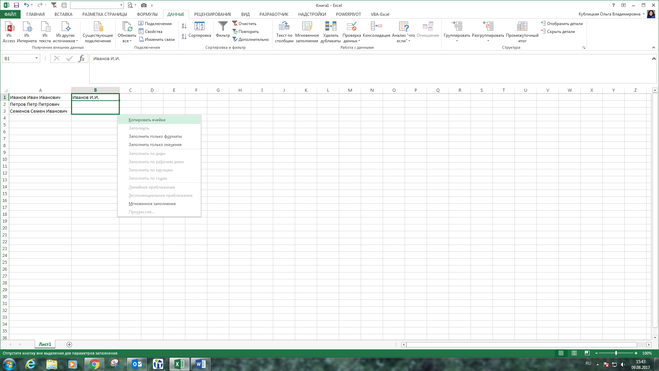Choose 'Заполнить только значения' in menu
This screenshot has width=659, height=371.
(x=159, y=145)
